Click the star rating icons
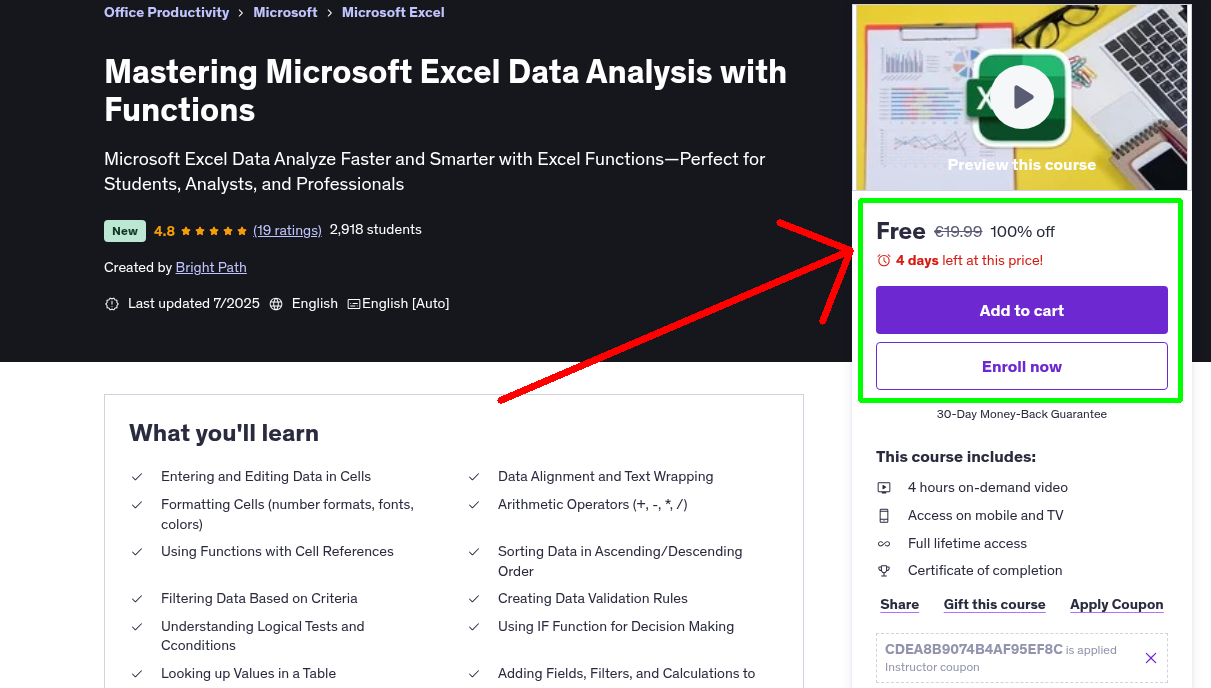 click(214, 230)
